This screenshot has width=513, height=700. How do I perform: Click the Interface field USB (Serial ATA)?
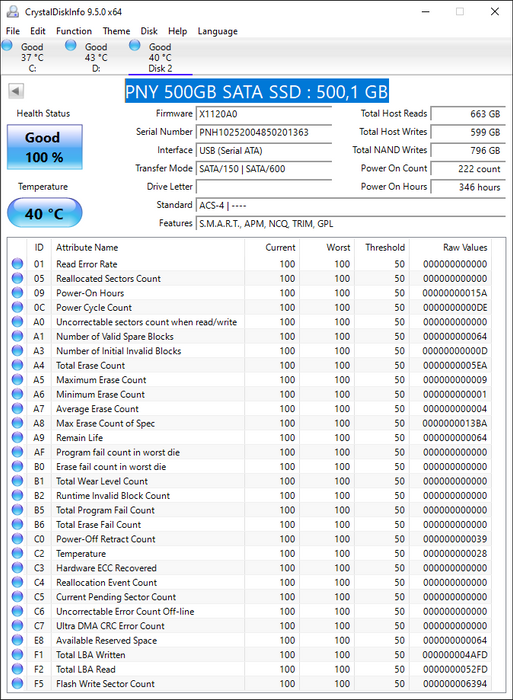[264, 150]
